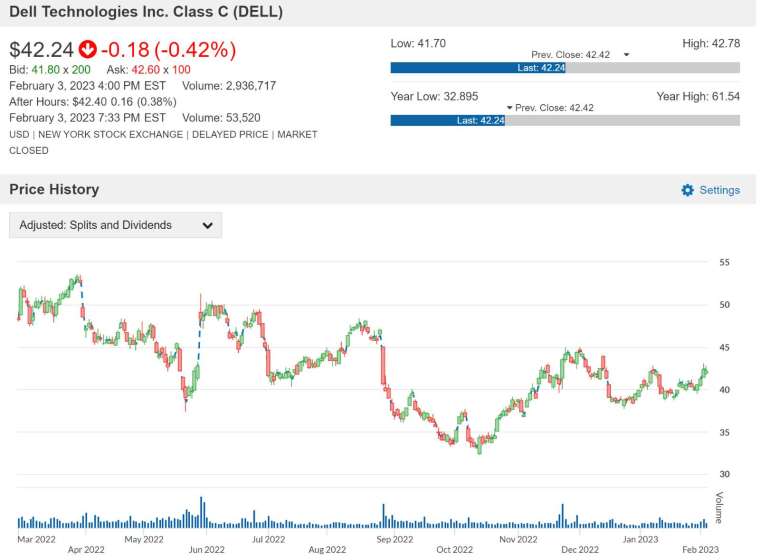Click the Volume axis label
The width and height of the screenshot is (760, 560).
coord(719,507)
